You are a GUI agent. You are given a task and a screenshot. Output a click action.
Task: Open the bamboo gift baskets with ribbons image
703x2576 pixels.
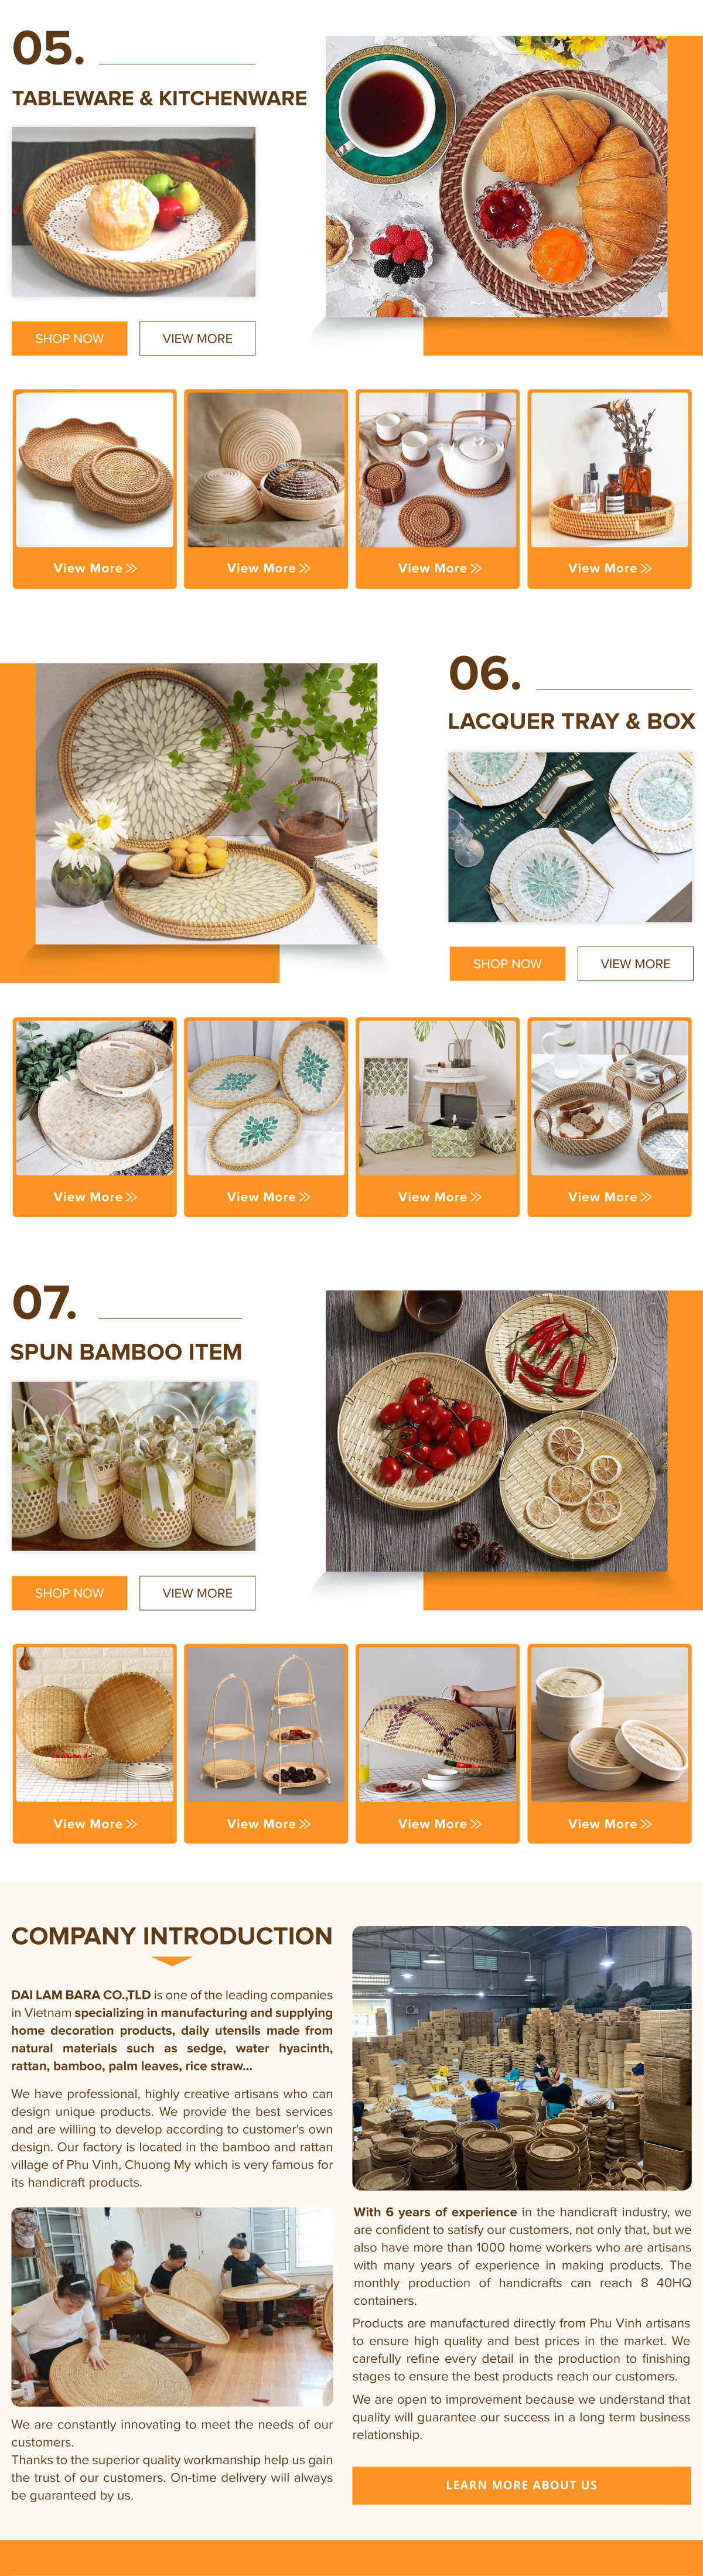click(x=133, y=1466)
